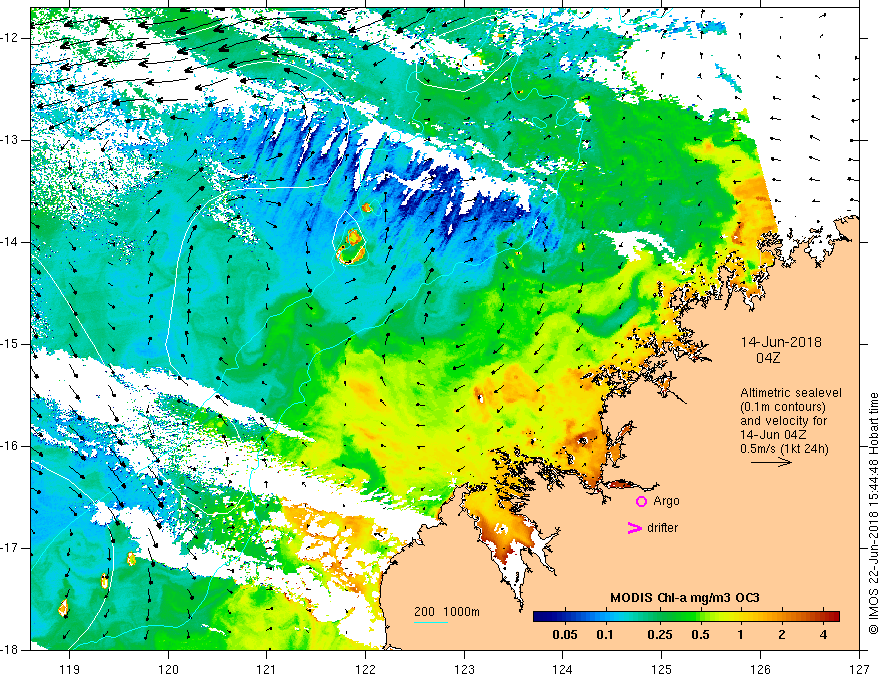Click "0.5m/s (1kt 24h)" velocity scale text
Image resolution: width=880 pixels, height=680 pixels.
point(784,449)
